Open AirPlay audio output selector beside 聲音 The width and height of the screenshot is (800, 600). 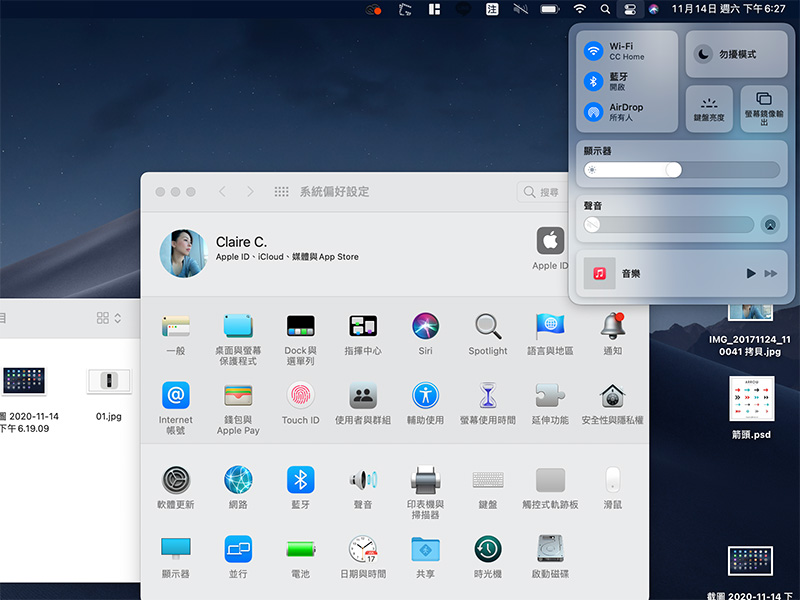[769, 225]
